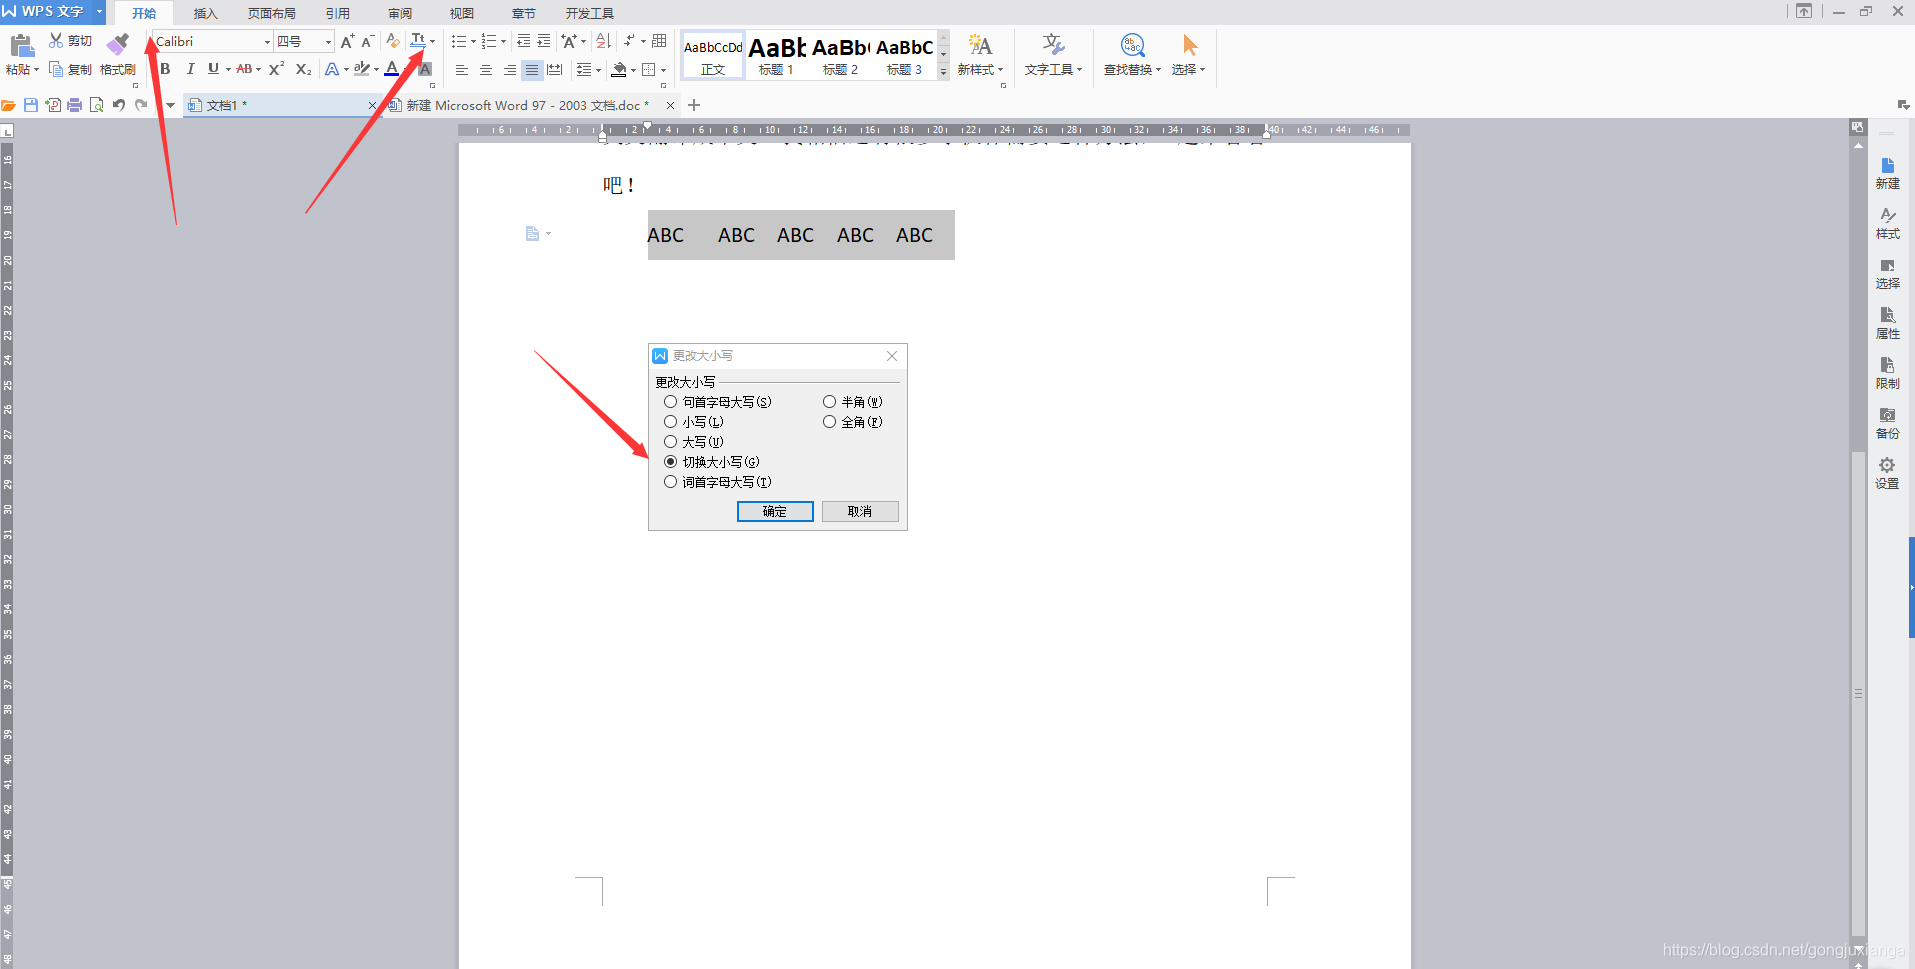The height and width of the screenshot is (969, 1915).
Task: Toggle italic formatting
Action: click(x=190, y=69)
